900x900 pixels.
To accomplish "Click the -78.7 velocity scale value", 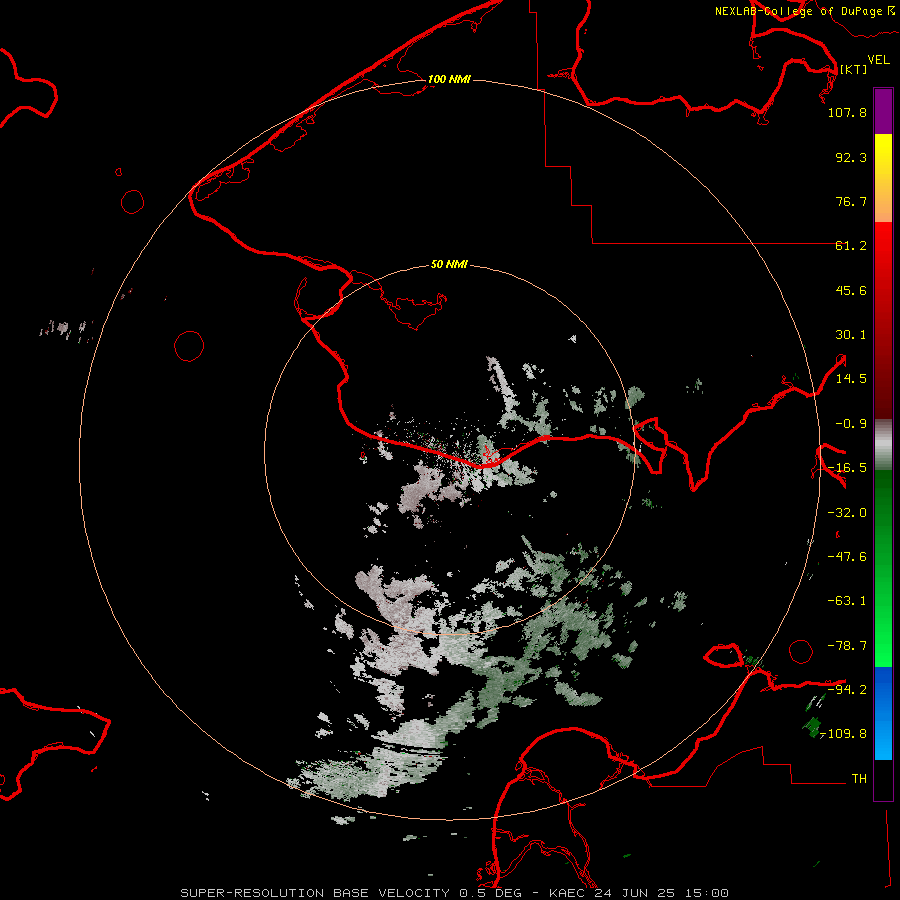I will [847, 646].
